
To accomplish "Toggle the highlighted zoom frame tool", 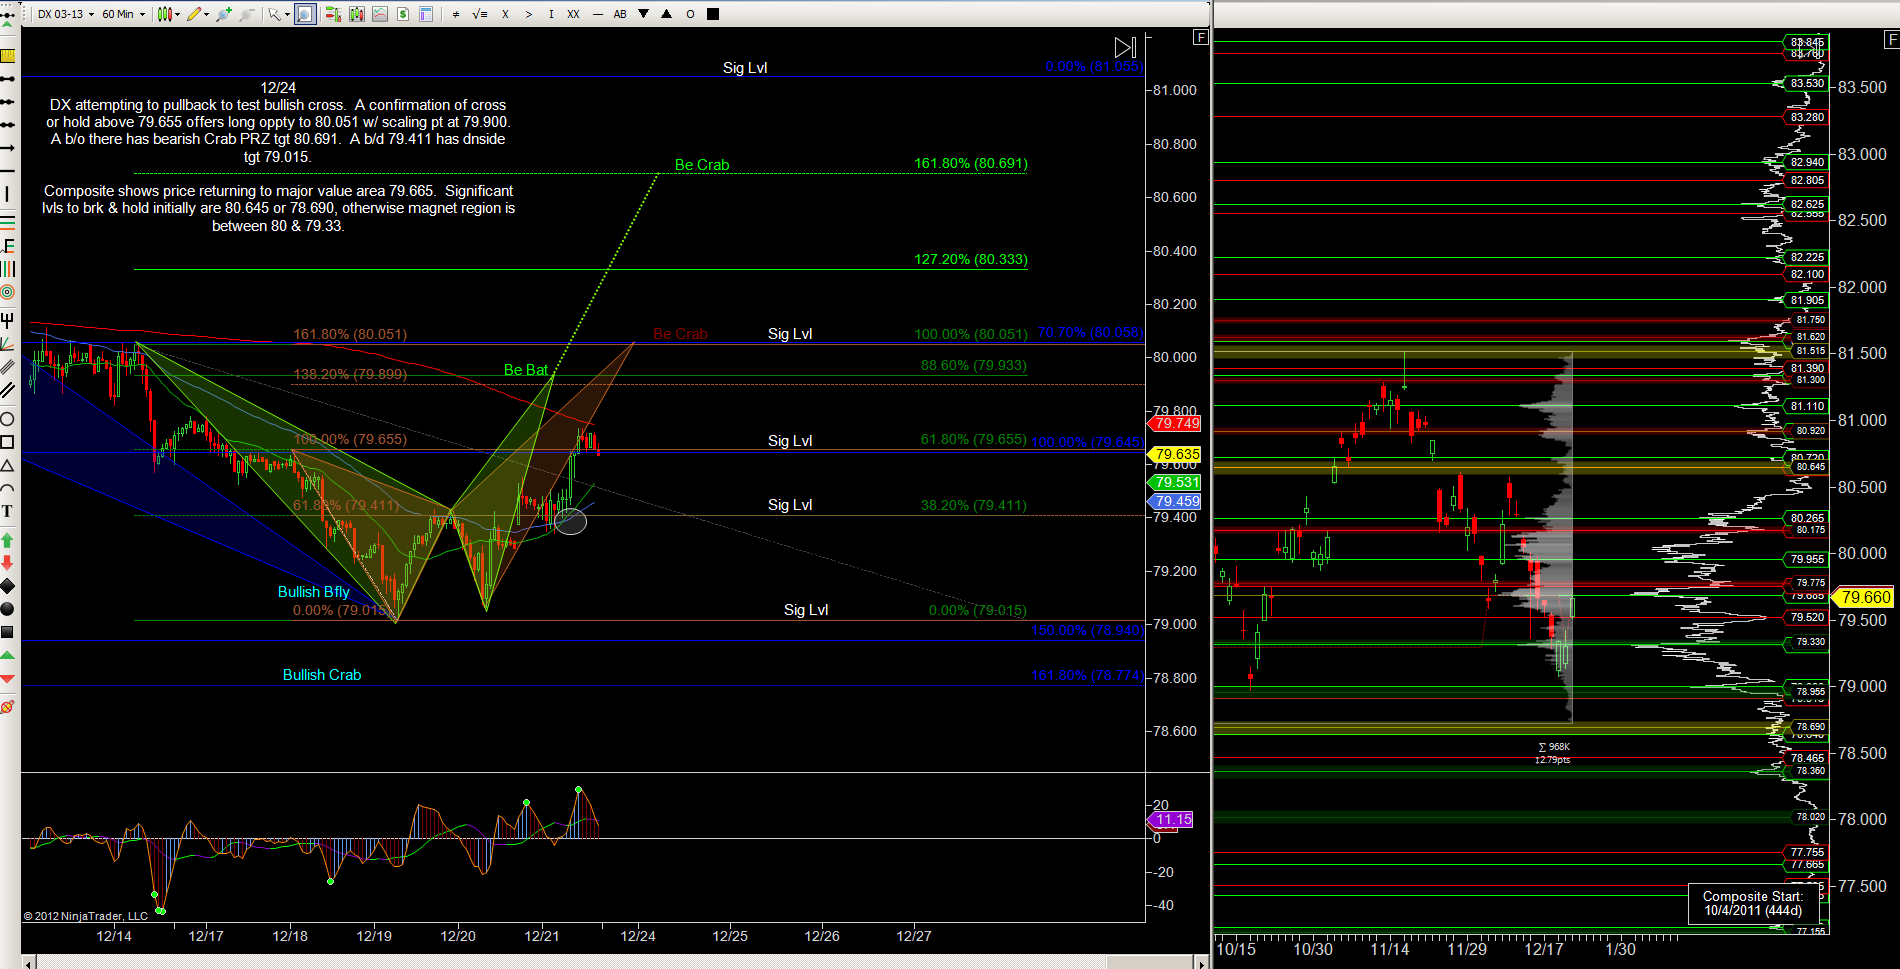I will [305, 14].
